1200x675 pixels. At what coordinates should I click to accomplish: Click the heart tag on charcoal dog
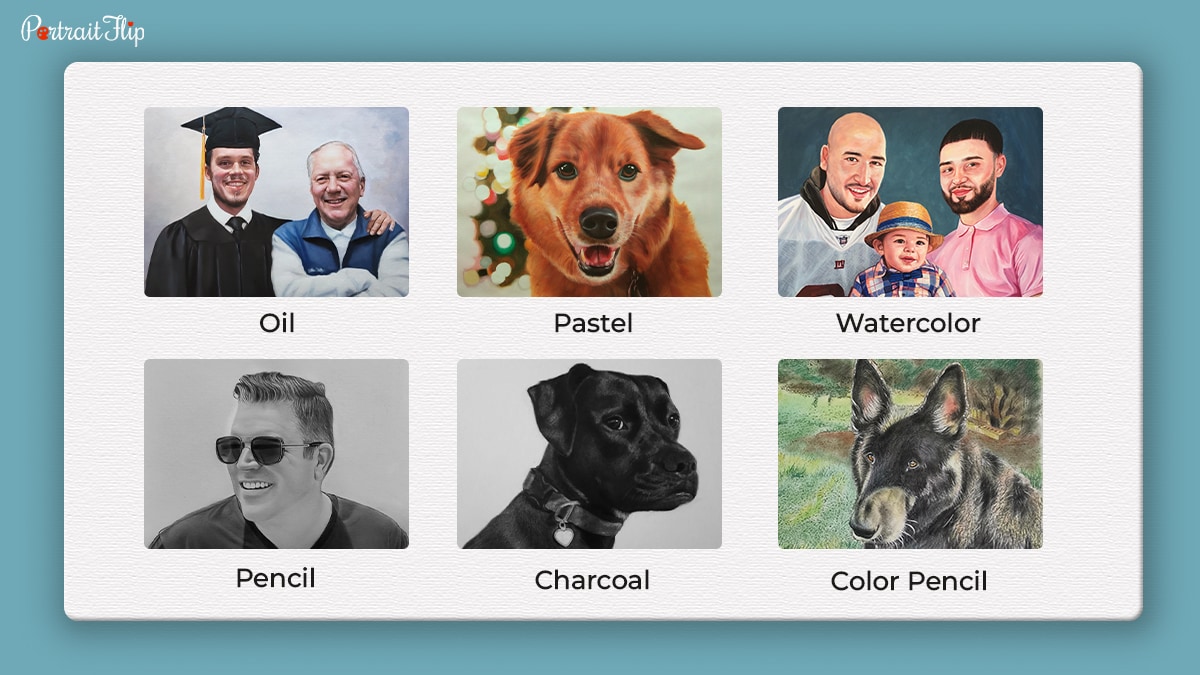pos(564,535)
